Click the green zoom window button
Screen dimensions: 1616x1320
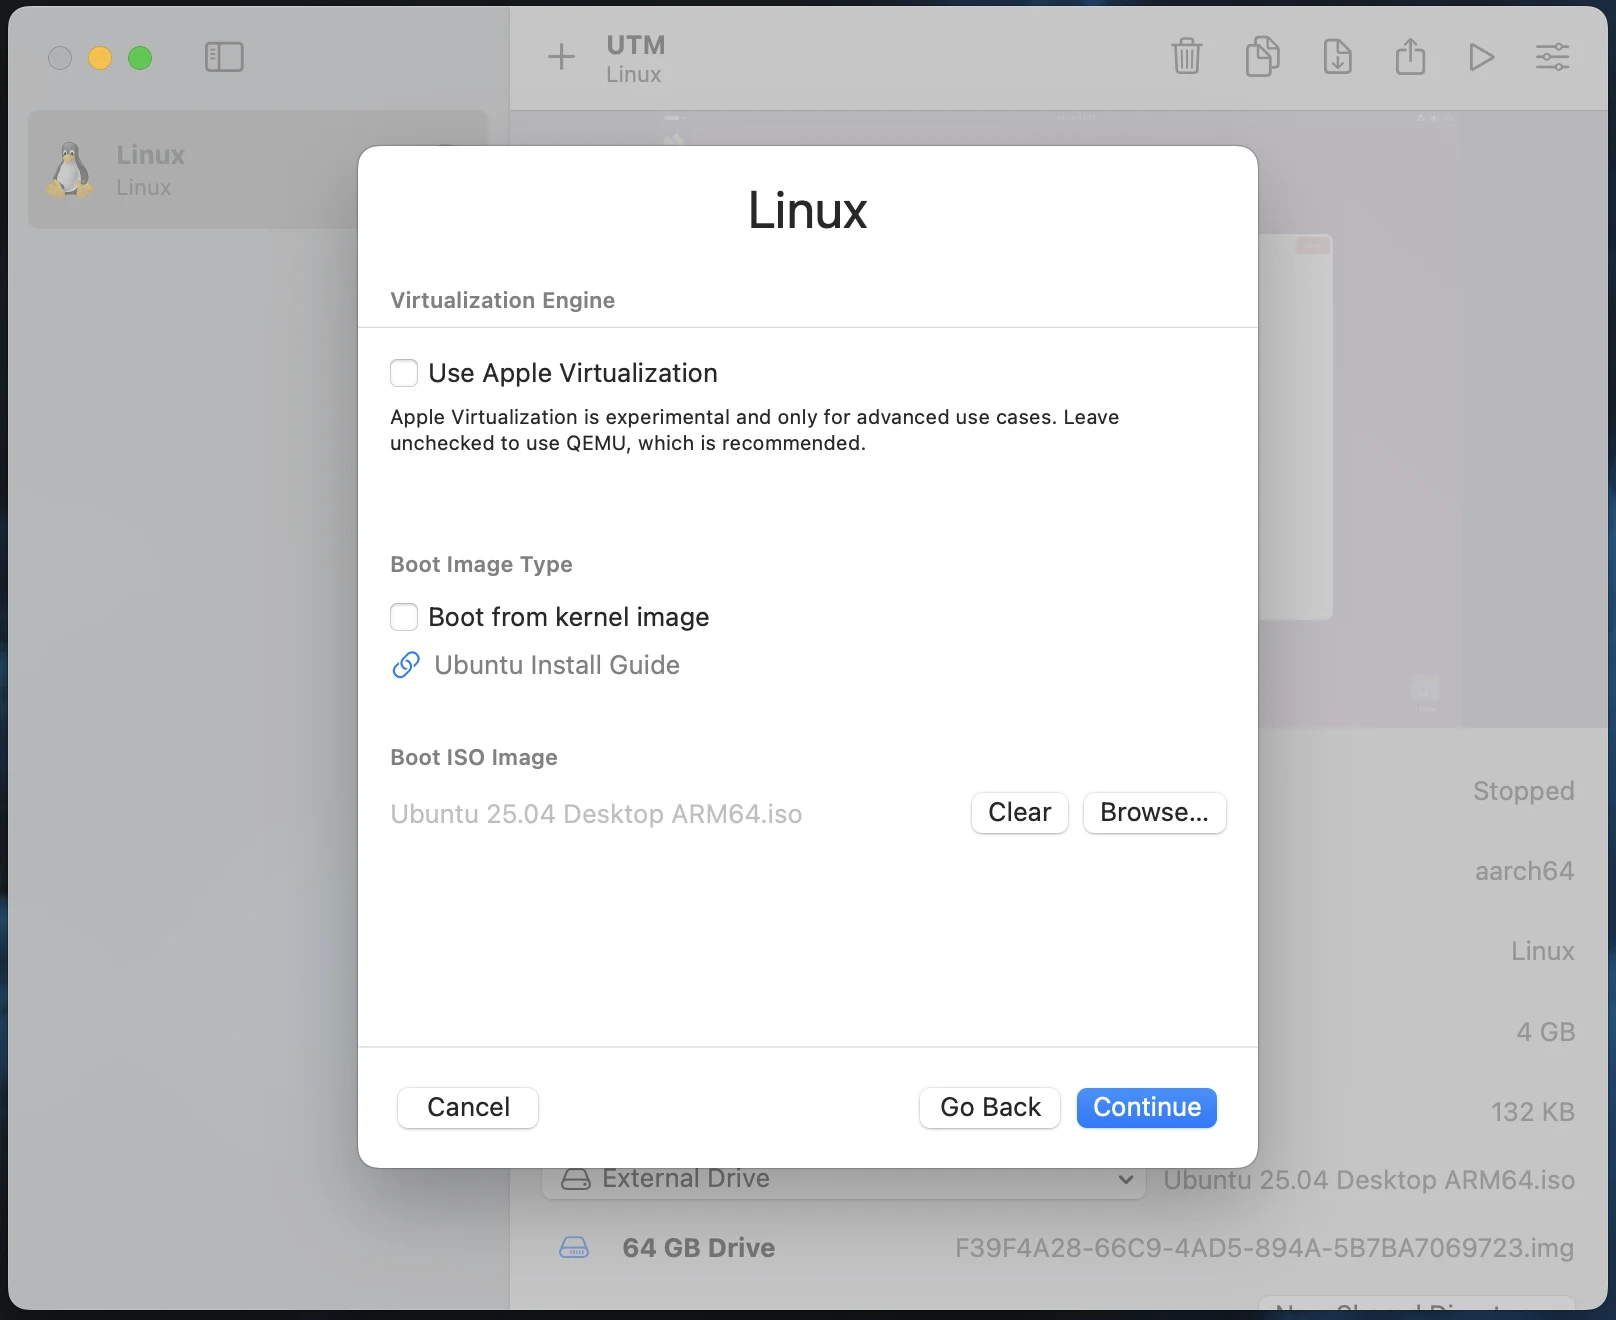coord(140,58)
